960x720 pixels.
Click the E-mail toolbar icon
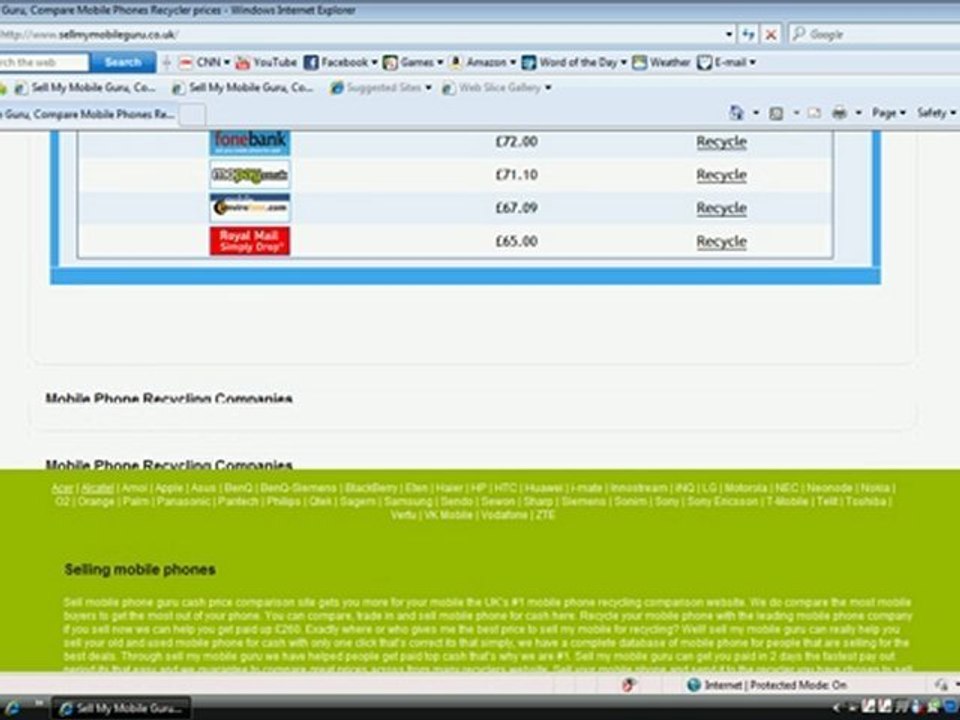[x=705, y=62]
